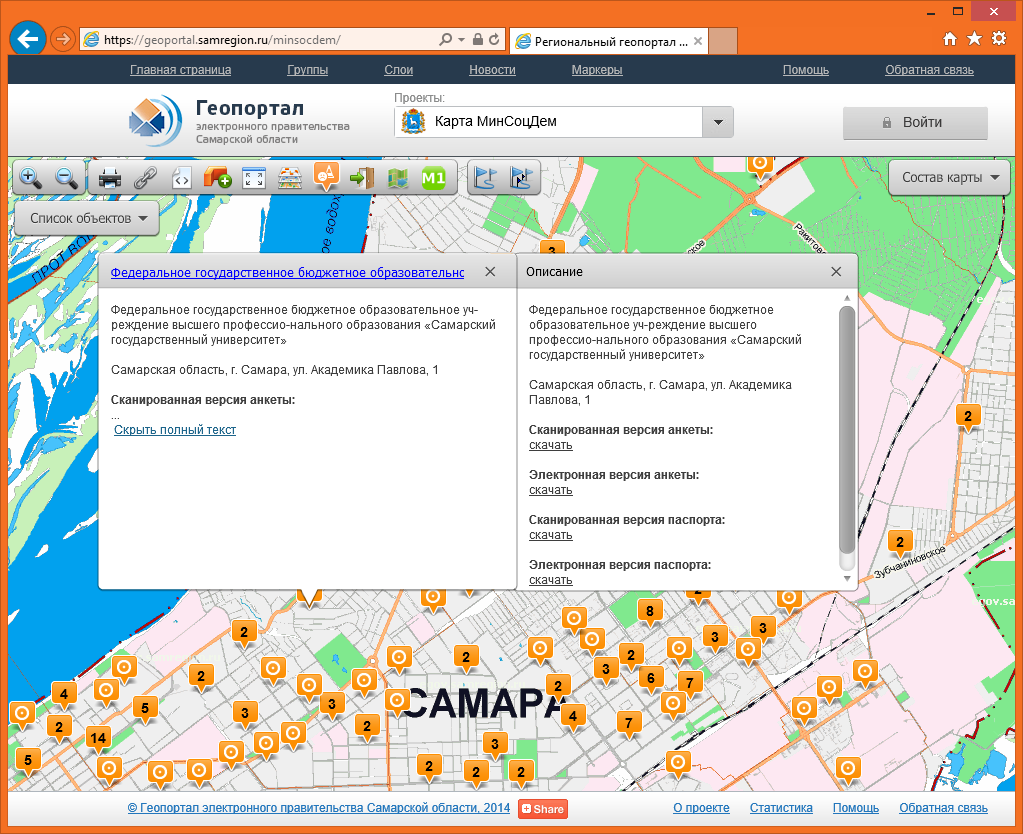Viewport: 1023px width, 834px height.
Task: Select the flags route tool with cursor
Action: (521, 178)
